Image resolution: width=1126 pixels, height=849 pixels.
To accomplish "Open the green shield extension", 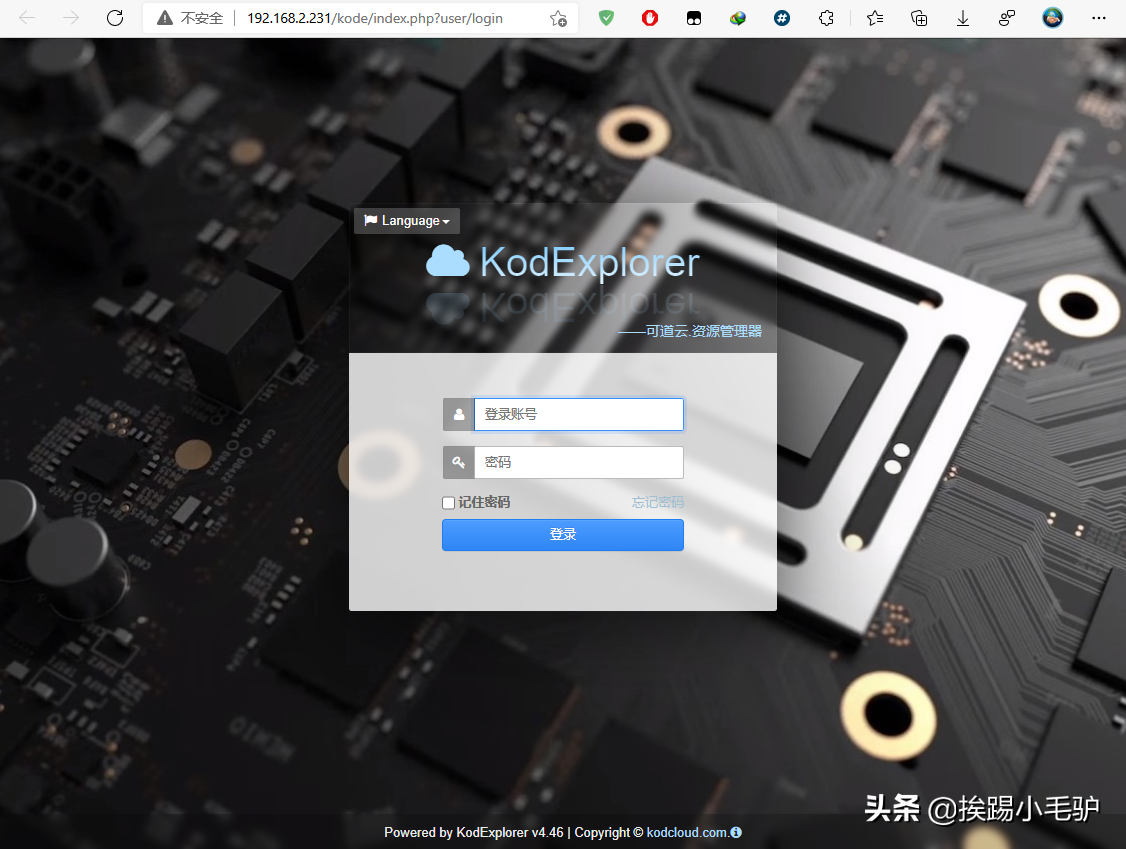I will [x=607, y=18].
